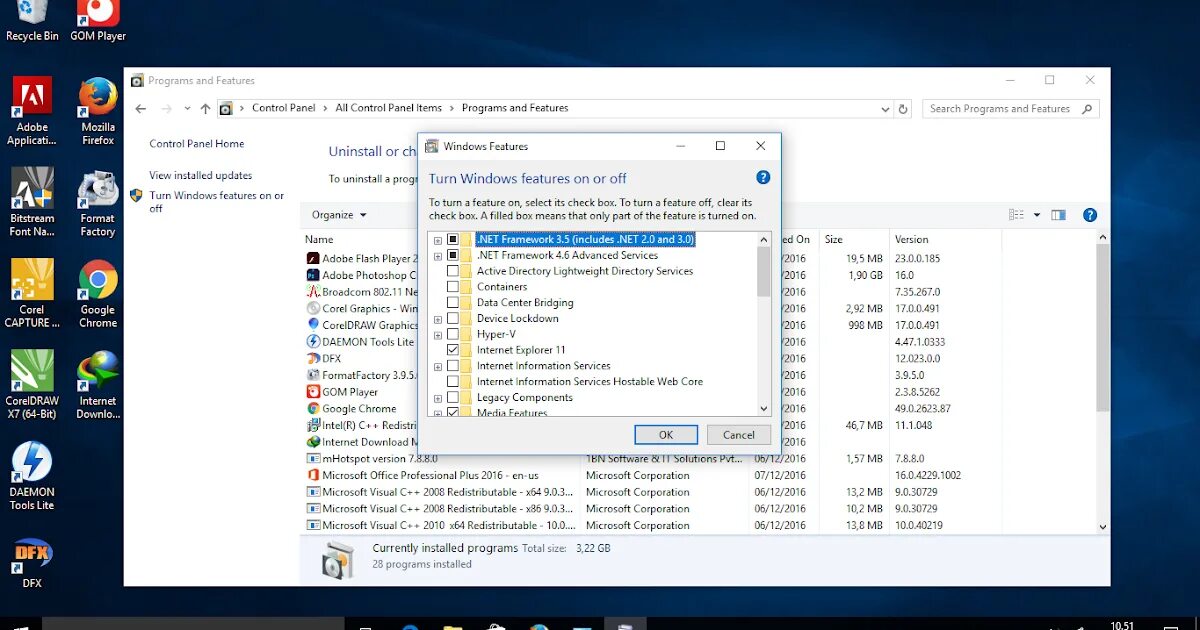Select the Microsoft Office icon in program list

pos(313,475)
